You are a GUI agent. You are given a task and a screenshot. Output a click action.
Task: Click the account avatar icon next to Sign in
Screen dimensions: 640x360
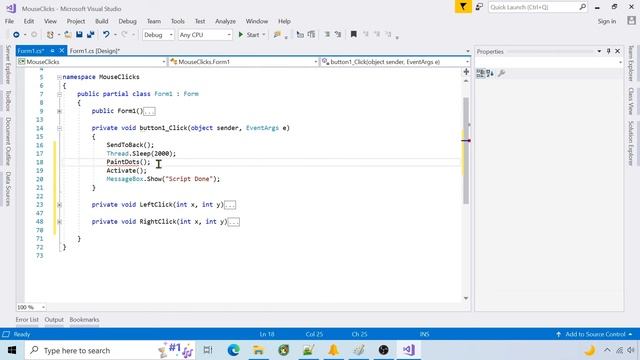[631, 20]
